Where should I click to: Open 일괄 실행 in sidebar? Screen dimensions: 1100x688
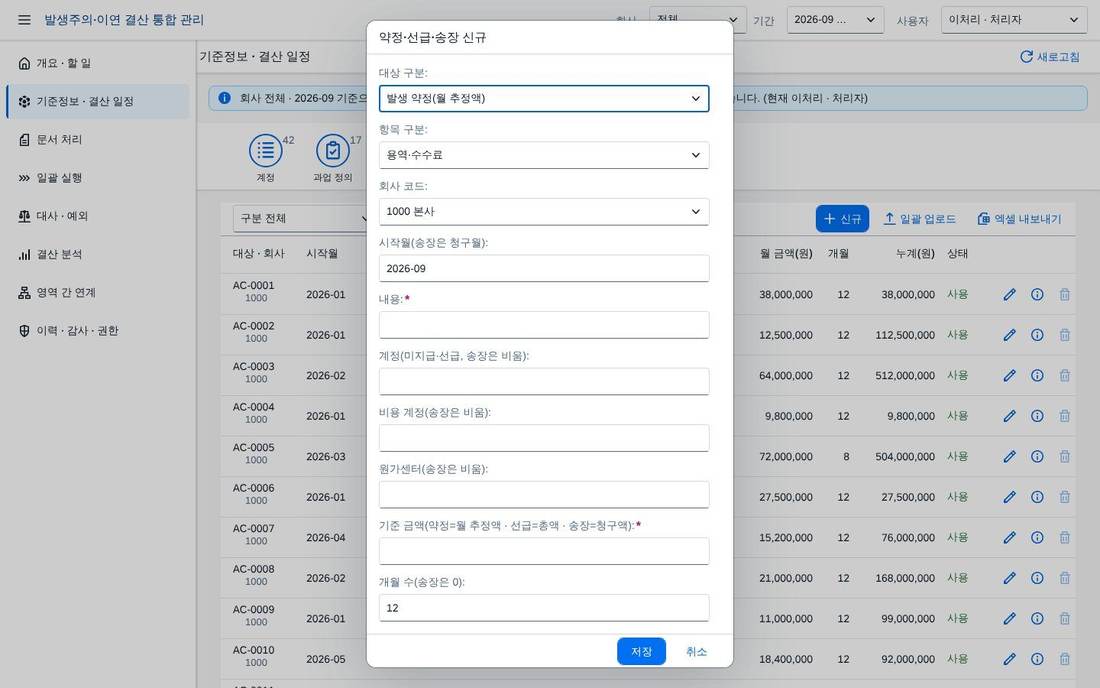pos(98,178)
